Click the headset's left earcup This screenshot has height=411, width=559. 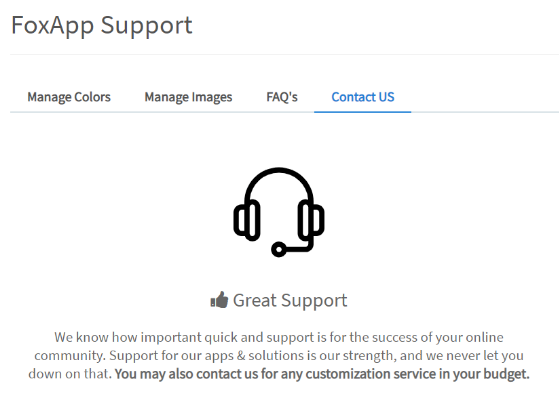coord(247,220)
